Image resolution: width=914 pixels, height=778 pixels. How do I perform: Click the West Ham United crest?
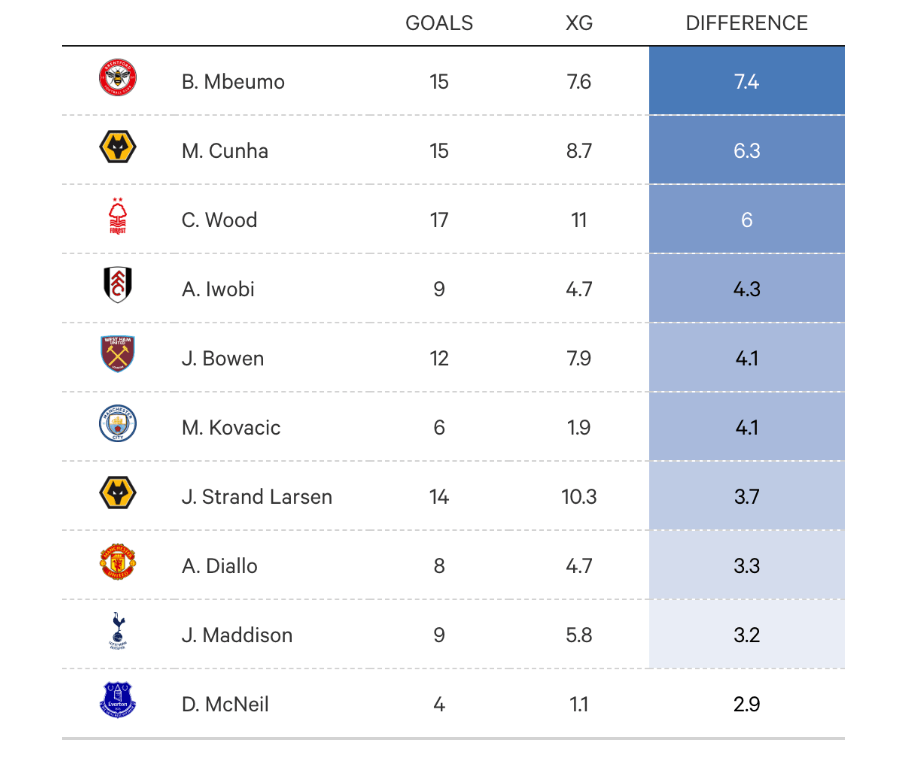(118, 356)
